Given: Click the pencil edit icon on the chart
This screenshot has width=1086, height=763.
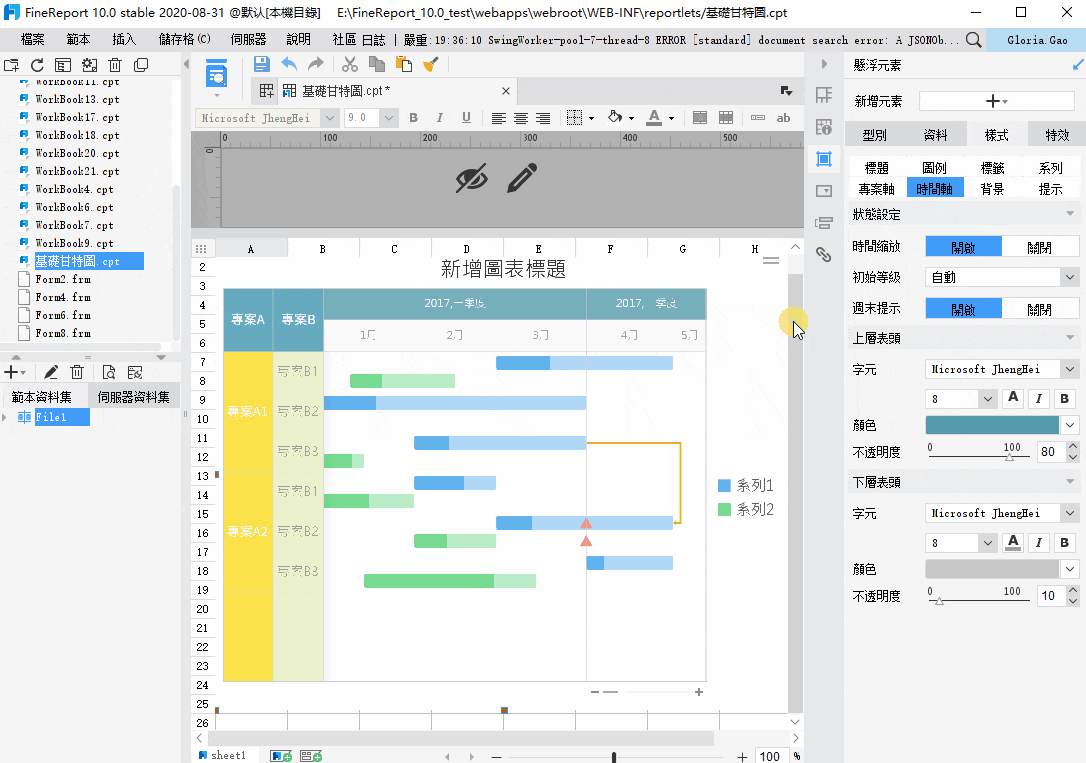Looking at the screenshot, I should tap(522, 178).
